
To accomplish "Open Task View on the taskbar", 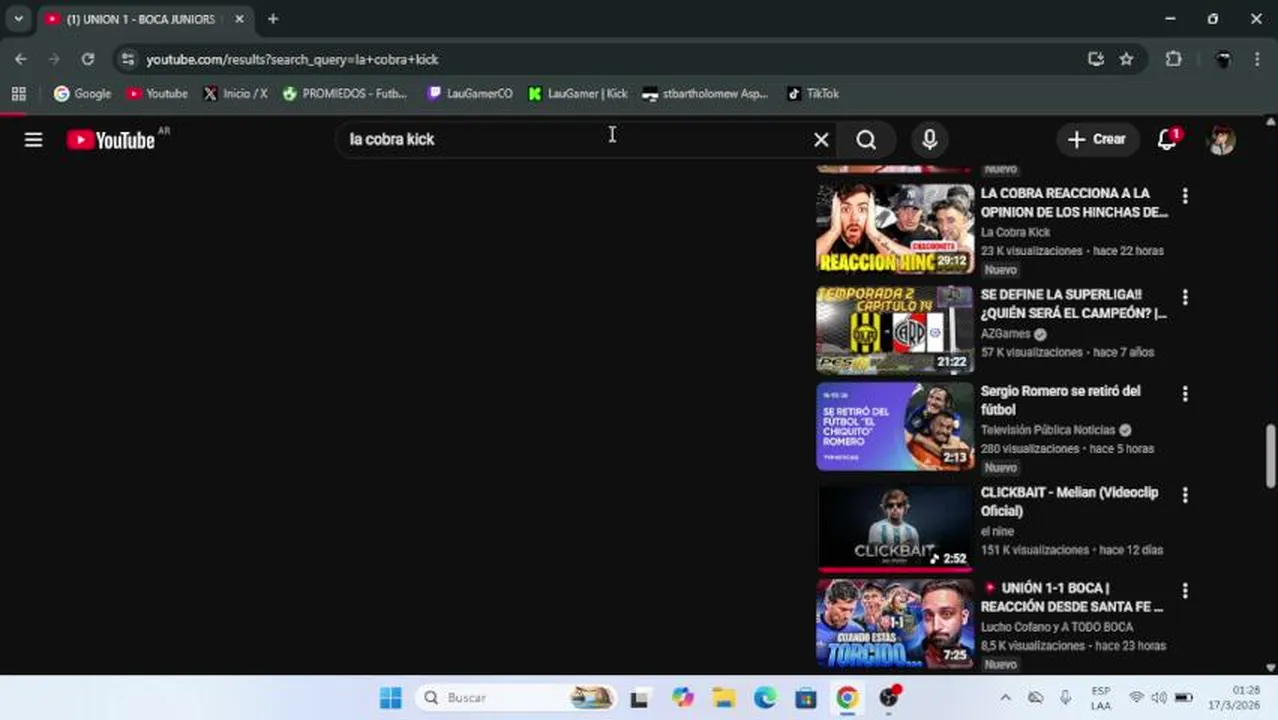I will coord(639,698).
